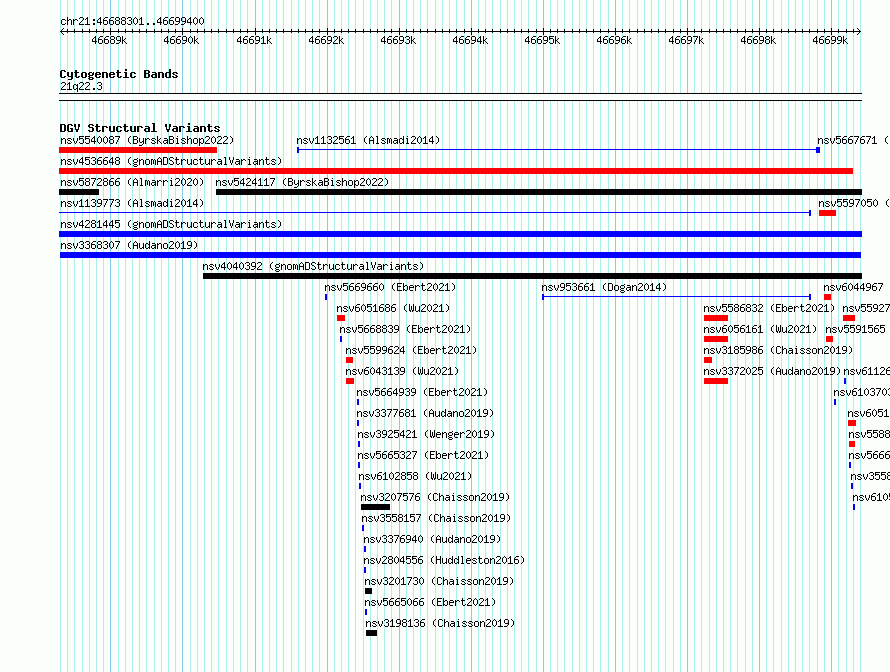This screenshot has height=672, width=890.
Task: Click the chr21:46688301..46699400 region label
Action: [132, 21]
